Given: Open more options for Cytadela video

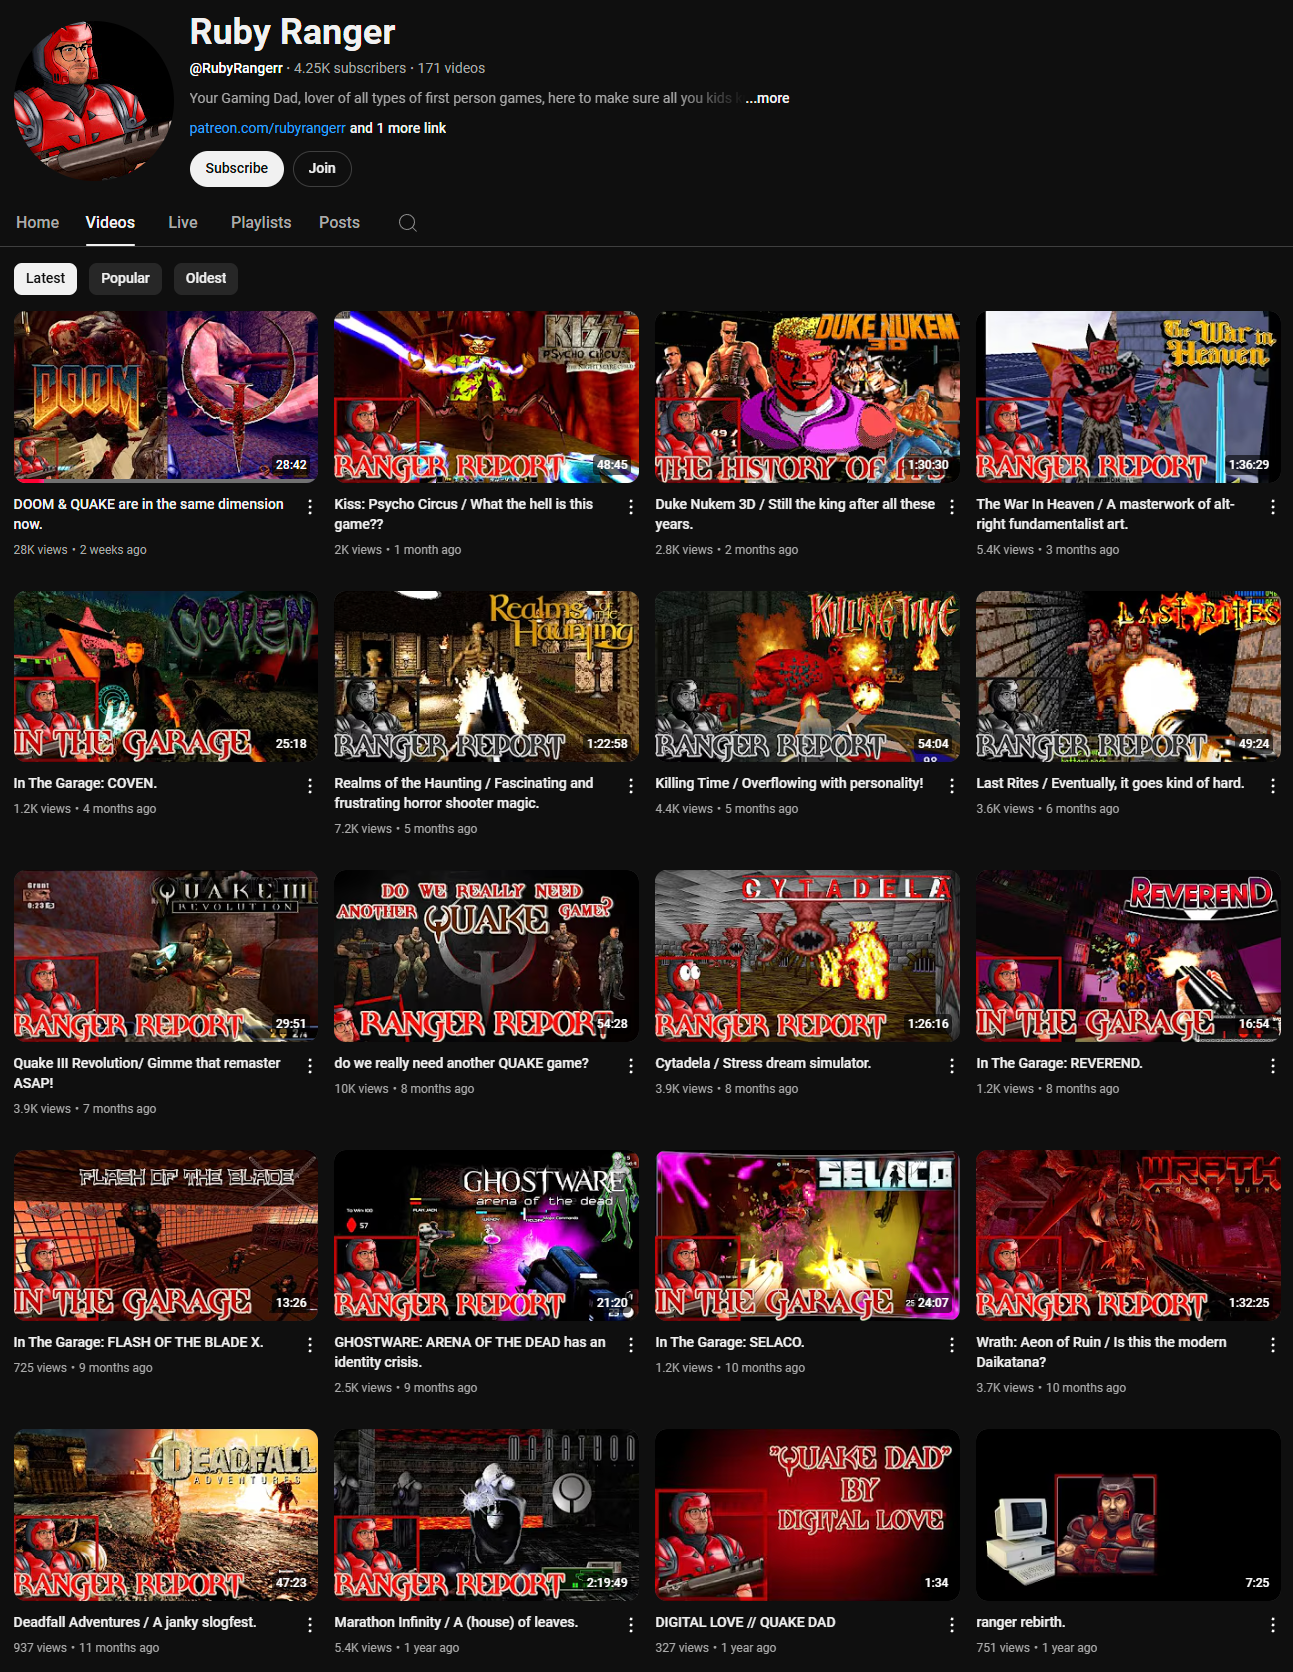Looking at the screenshot, I should 952,1066.
